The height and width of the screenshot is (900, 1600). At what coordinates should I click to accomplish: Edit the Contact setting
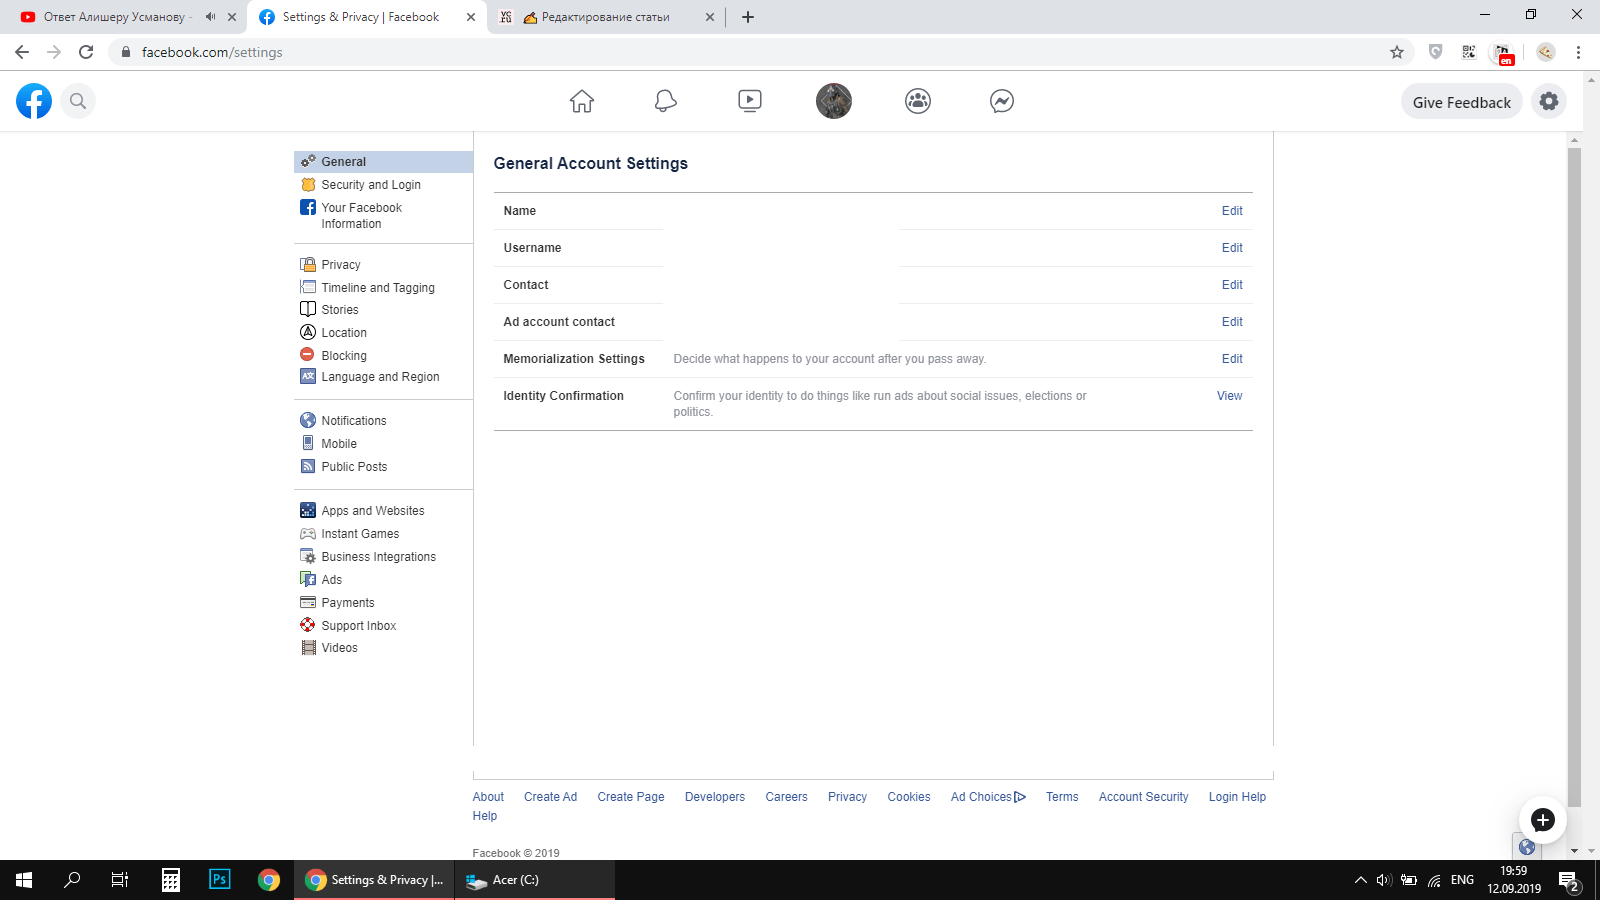tap(1232, 285)
